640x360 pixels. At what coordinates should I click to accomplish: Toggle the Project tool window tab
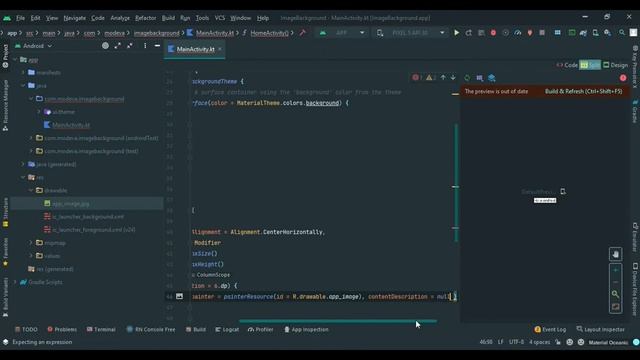pyautogui.click(x=5, y=56)
